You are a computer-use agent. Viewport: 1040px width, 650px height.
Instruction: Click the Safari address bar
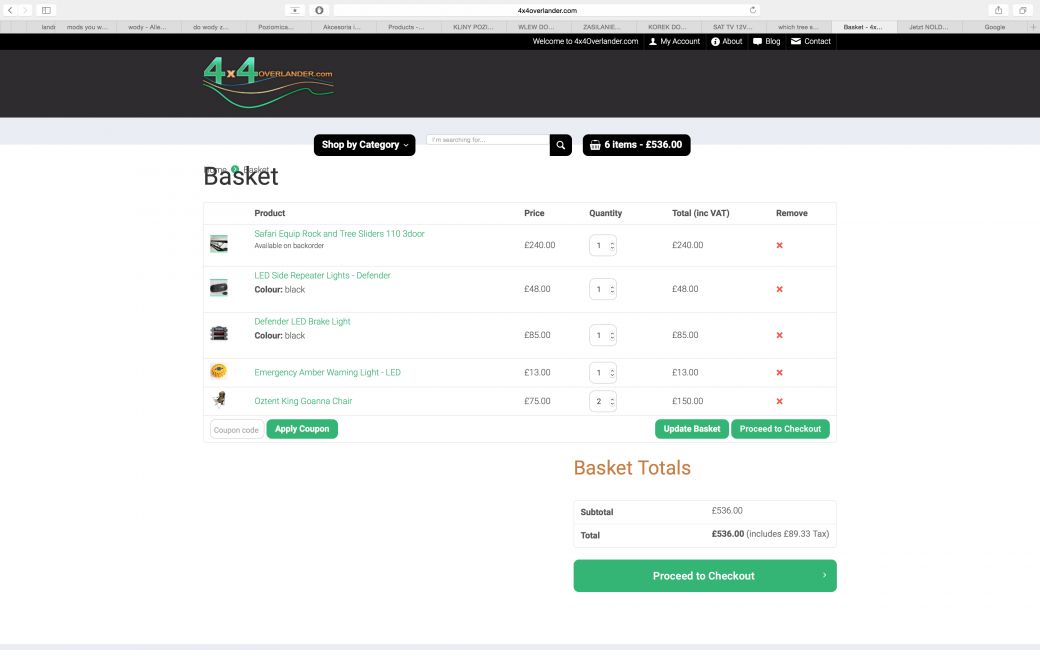click(x=547, y=10)
